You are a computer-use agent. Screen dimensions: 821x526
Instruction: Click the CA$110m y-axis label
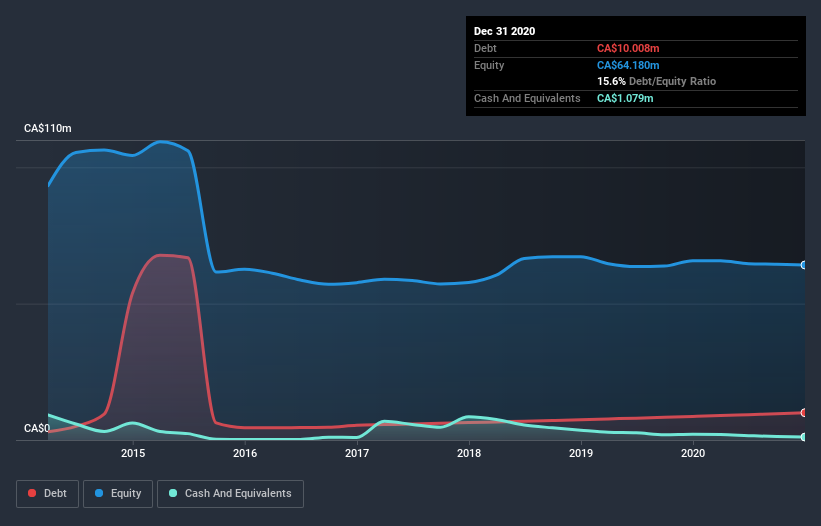[48, 128]
